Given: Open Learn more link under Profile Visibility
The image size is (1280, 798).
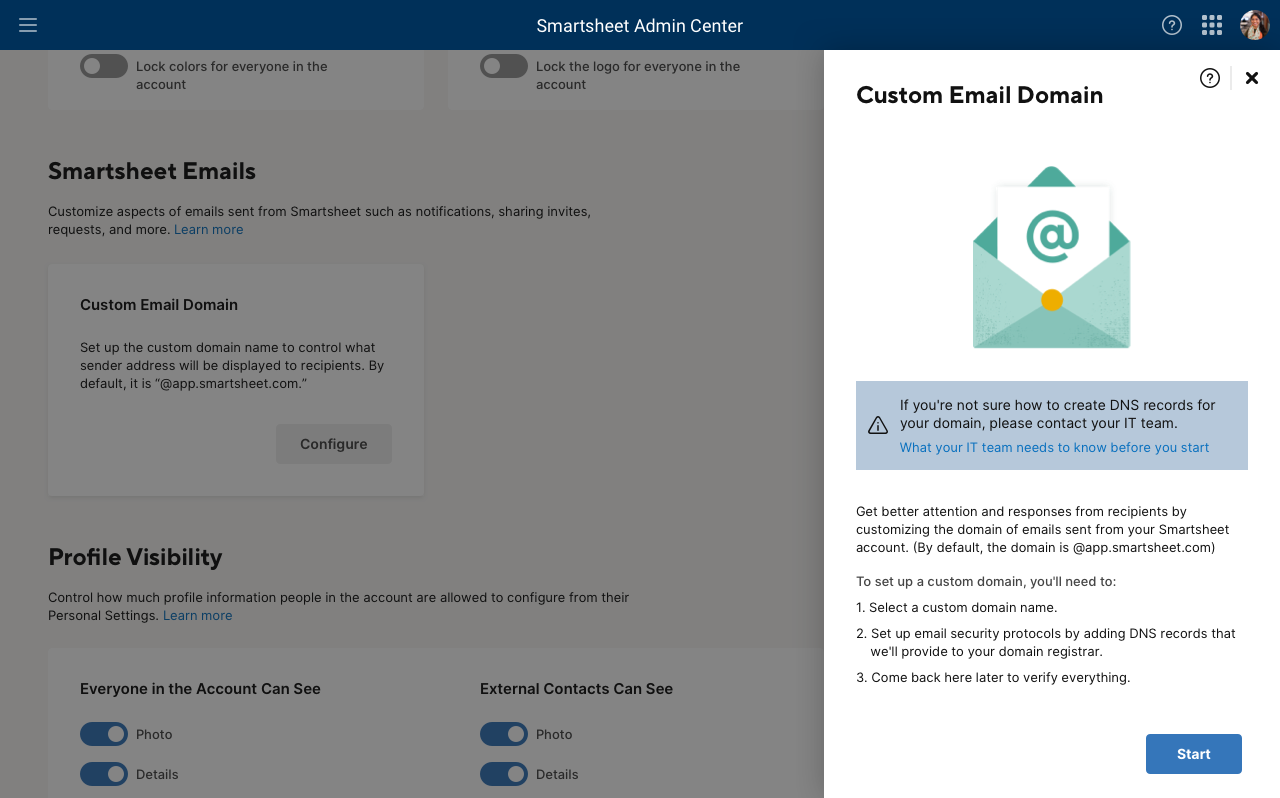Looking at the screenshot, I should (x=197, y=615).
